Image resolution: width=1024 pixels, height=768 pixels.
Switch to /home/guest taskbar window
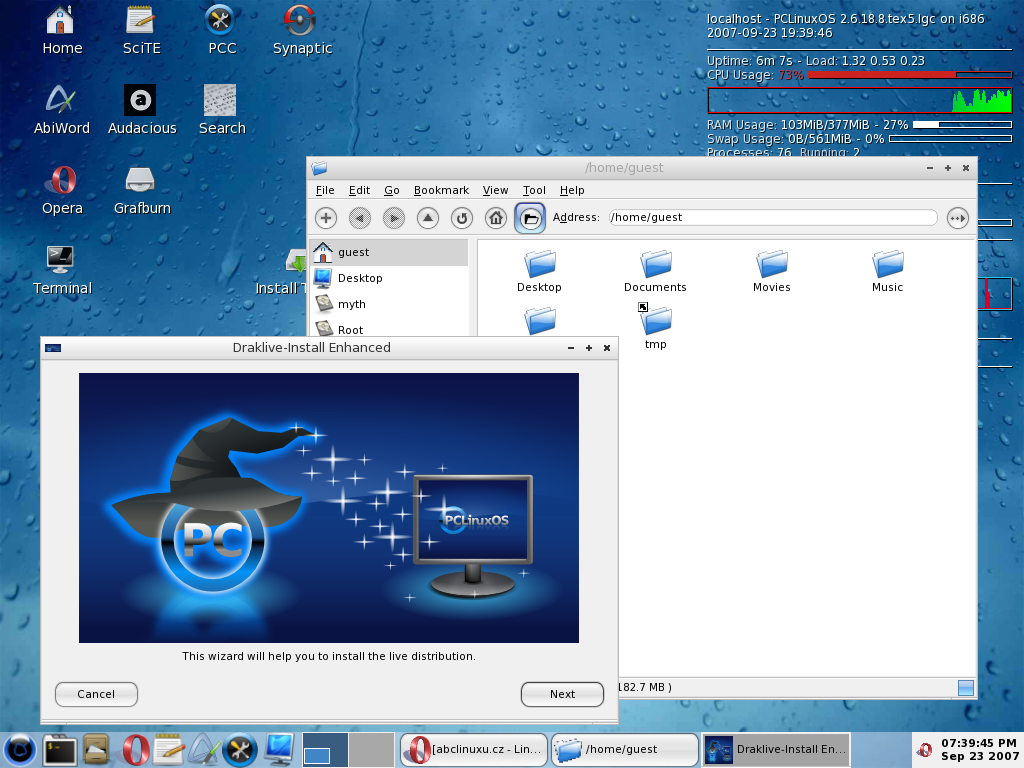pyautogui.click(x=625, y=750)
